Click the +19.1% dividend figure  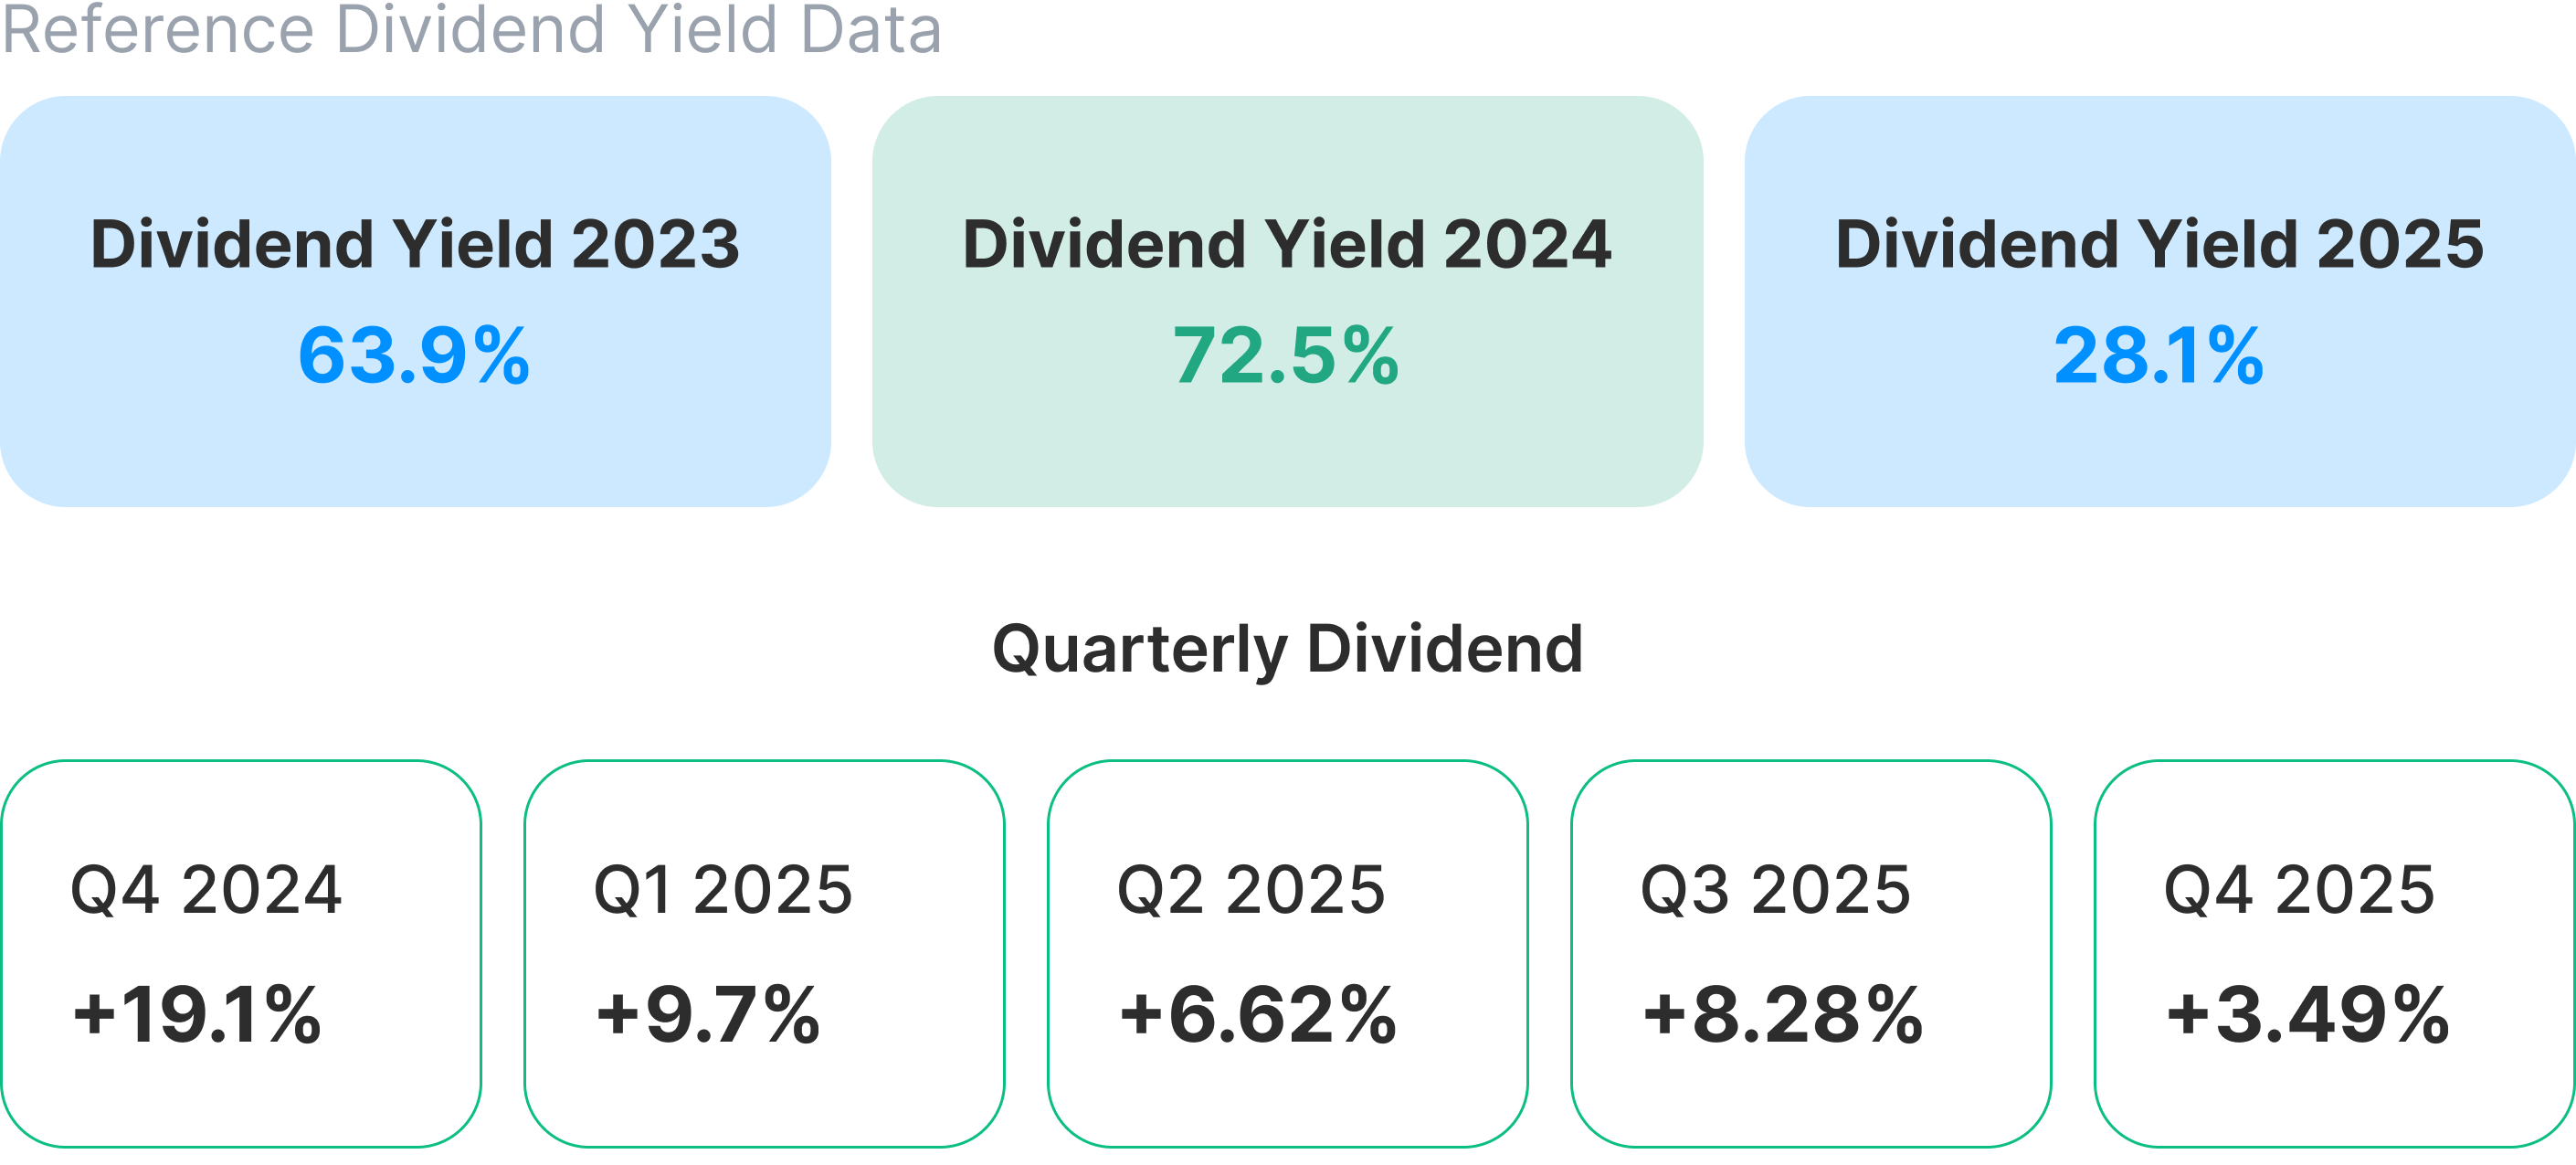click(197, 1015)
